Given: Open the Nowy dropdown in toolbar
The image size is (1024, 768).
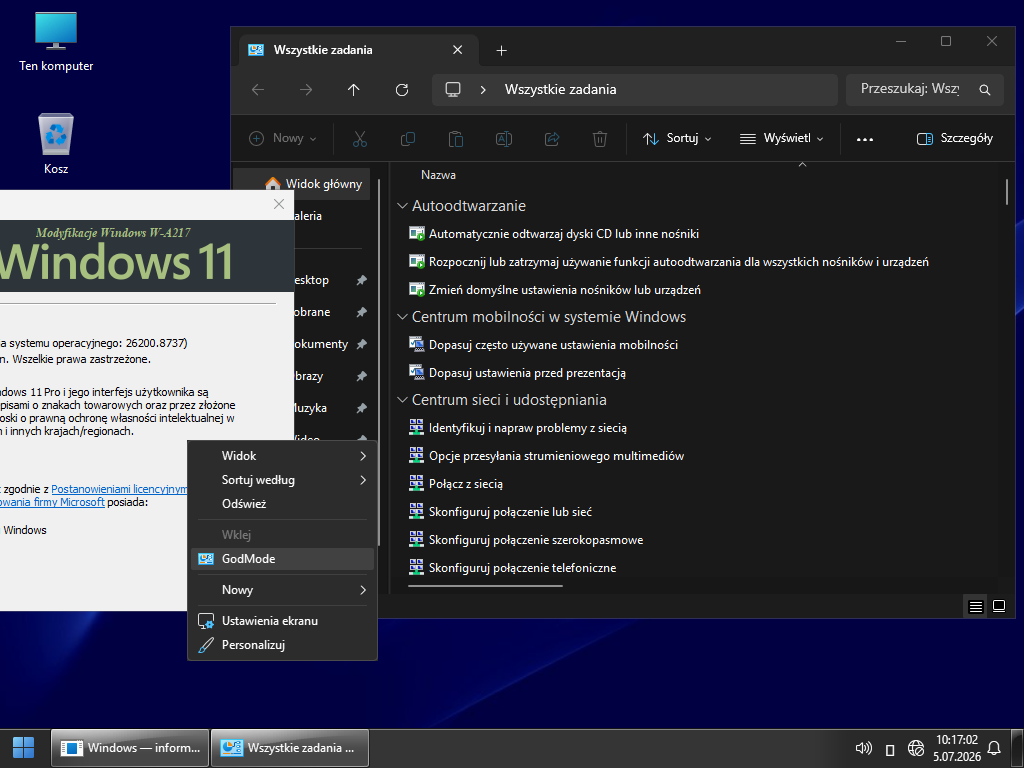Looking at the screenshot, I should click(283, 138).
